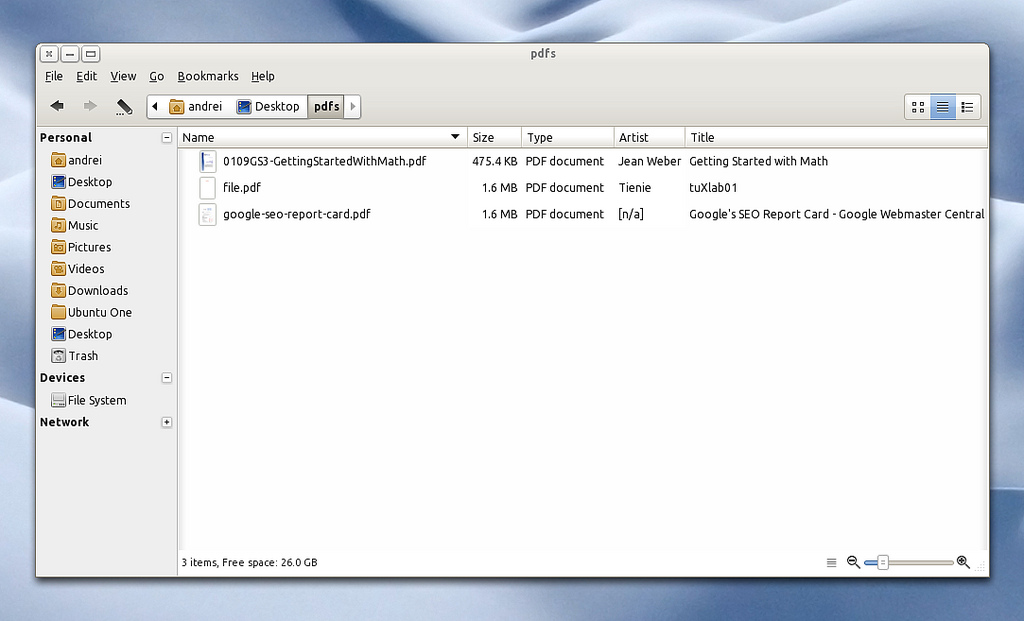Open the Bookmarks menu

pyautogui.click(x=208, y=76)
